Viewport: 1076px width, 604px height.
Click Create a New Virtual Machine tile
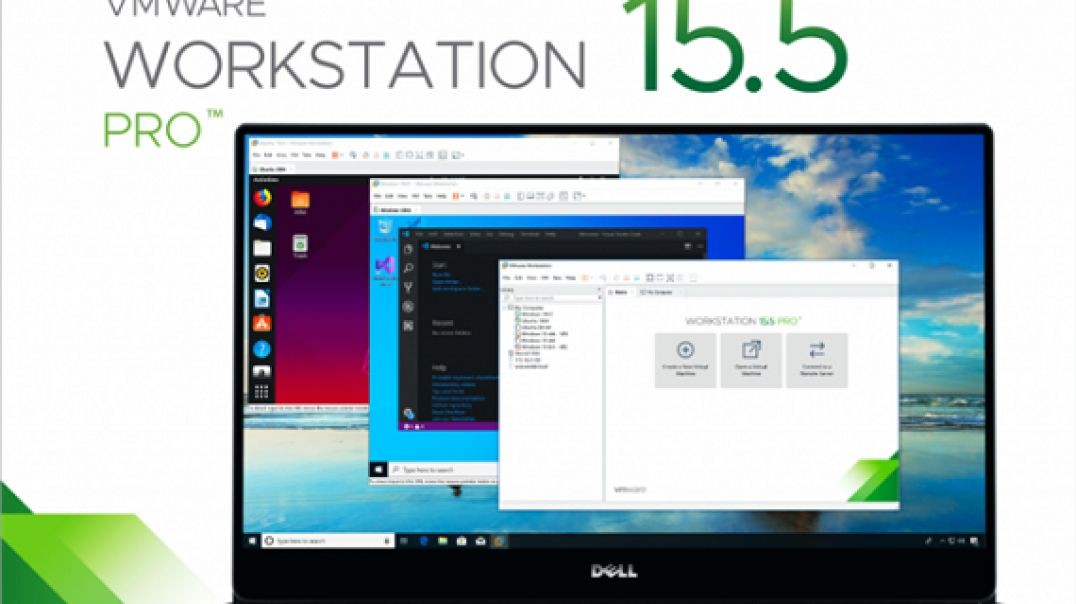pyautogui.click(x=685, y=360)
